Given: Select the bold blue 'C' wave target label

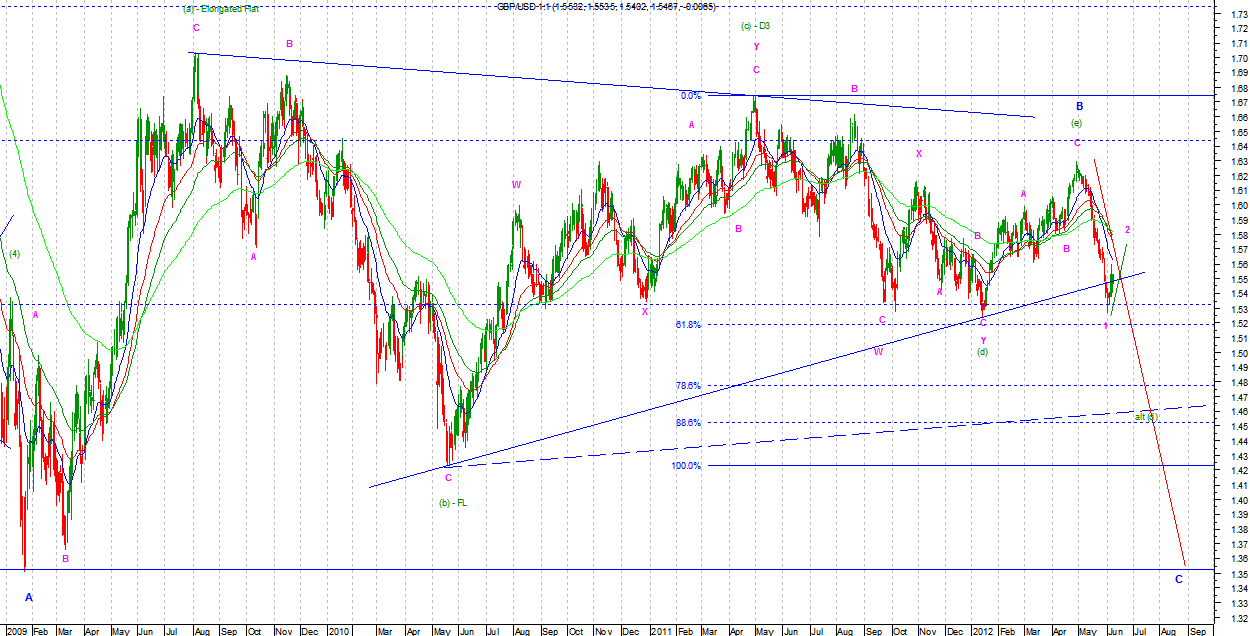Looking at the screenshot, I should [1178, 579].
